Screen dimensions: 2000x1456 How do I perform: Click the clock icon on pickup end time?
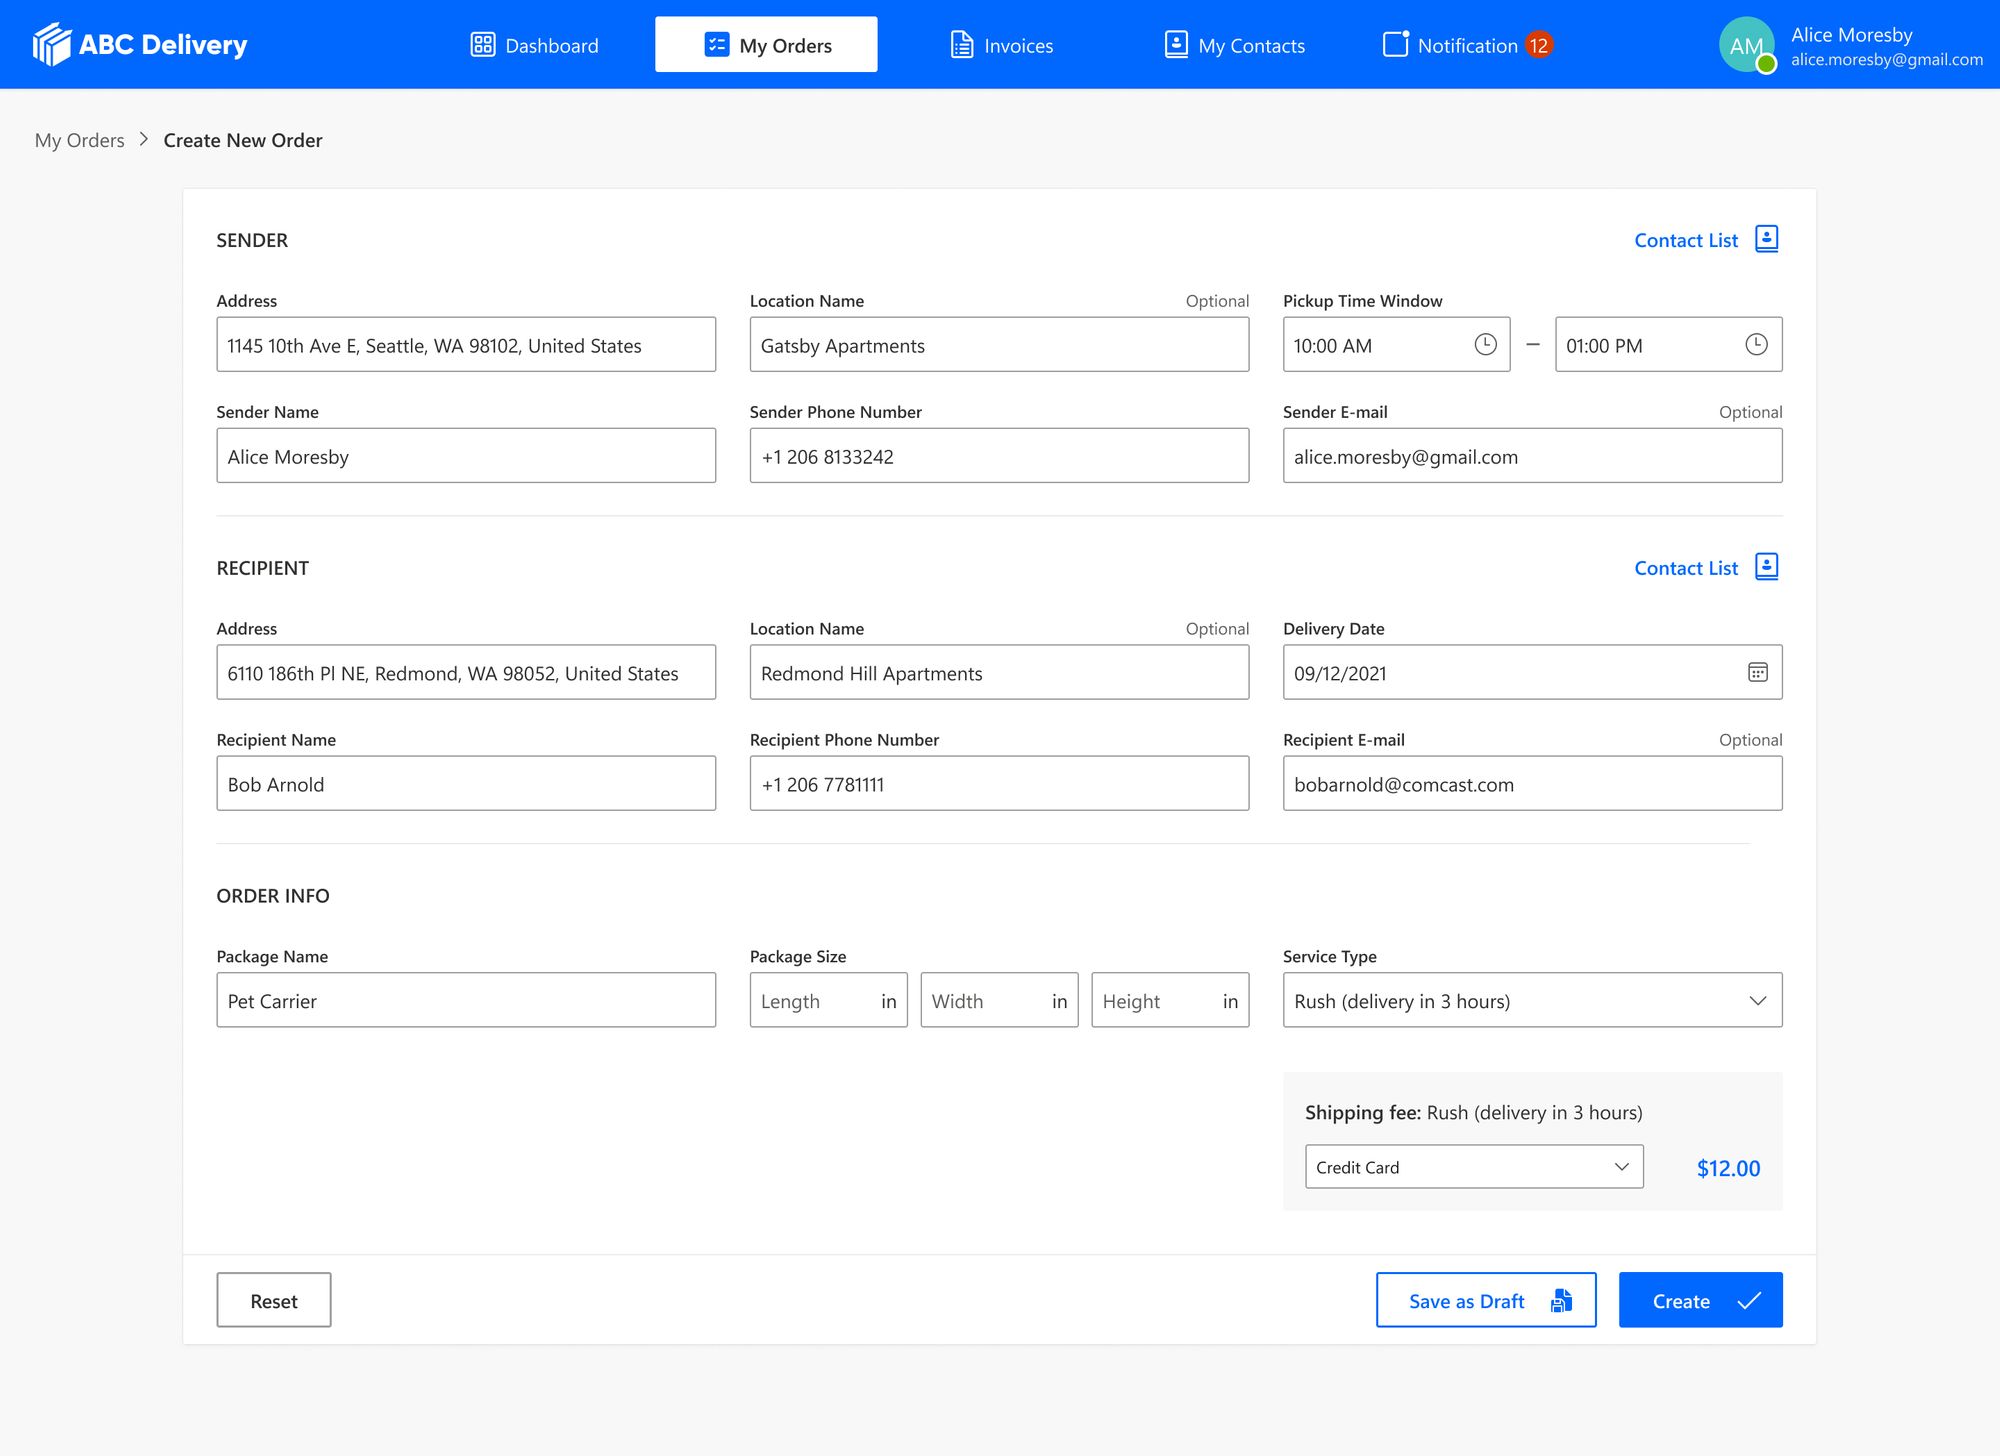pos(1756,344)
